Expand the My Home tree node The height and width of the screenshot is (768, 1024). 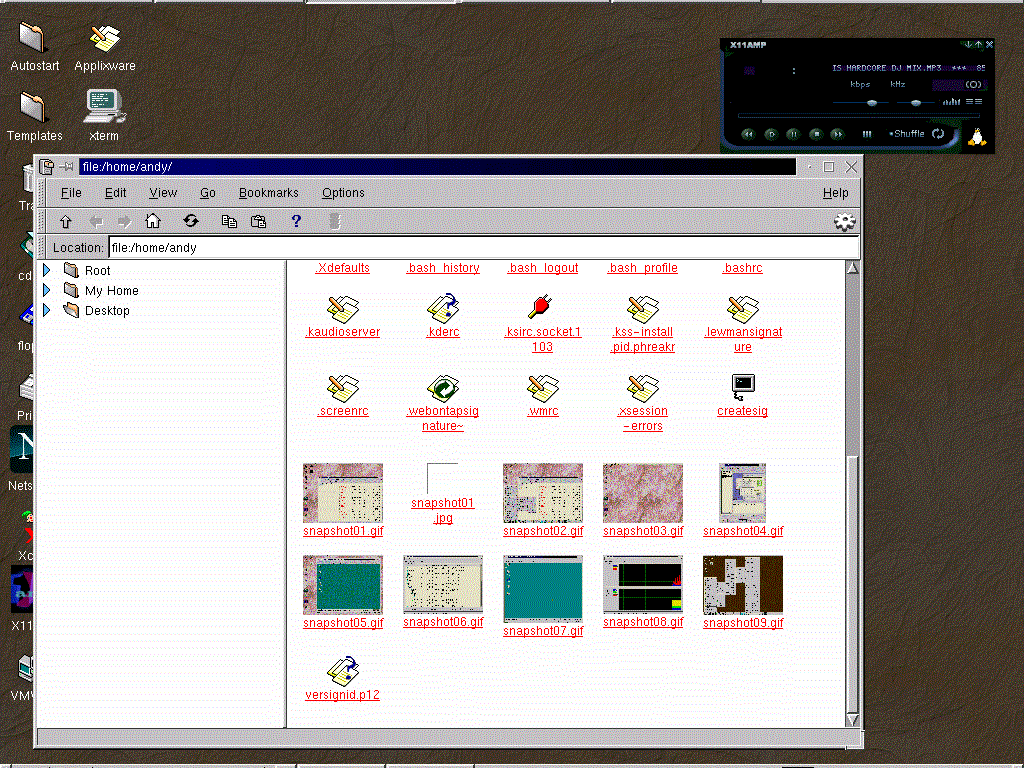[46, 290]
